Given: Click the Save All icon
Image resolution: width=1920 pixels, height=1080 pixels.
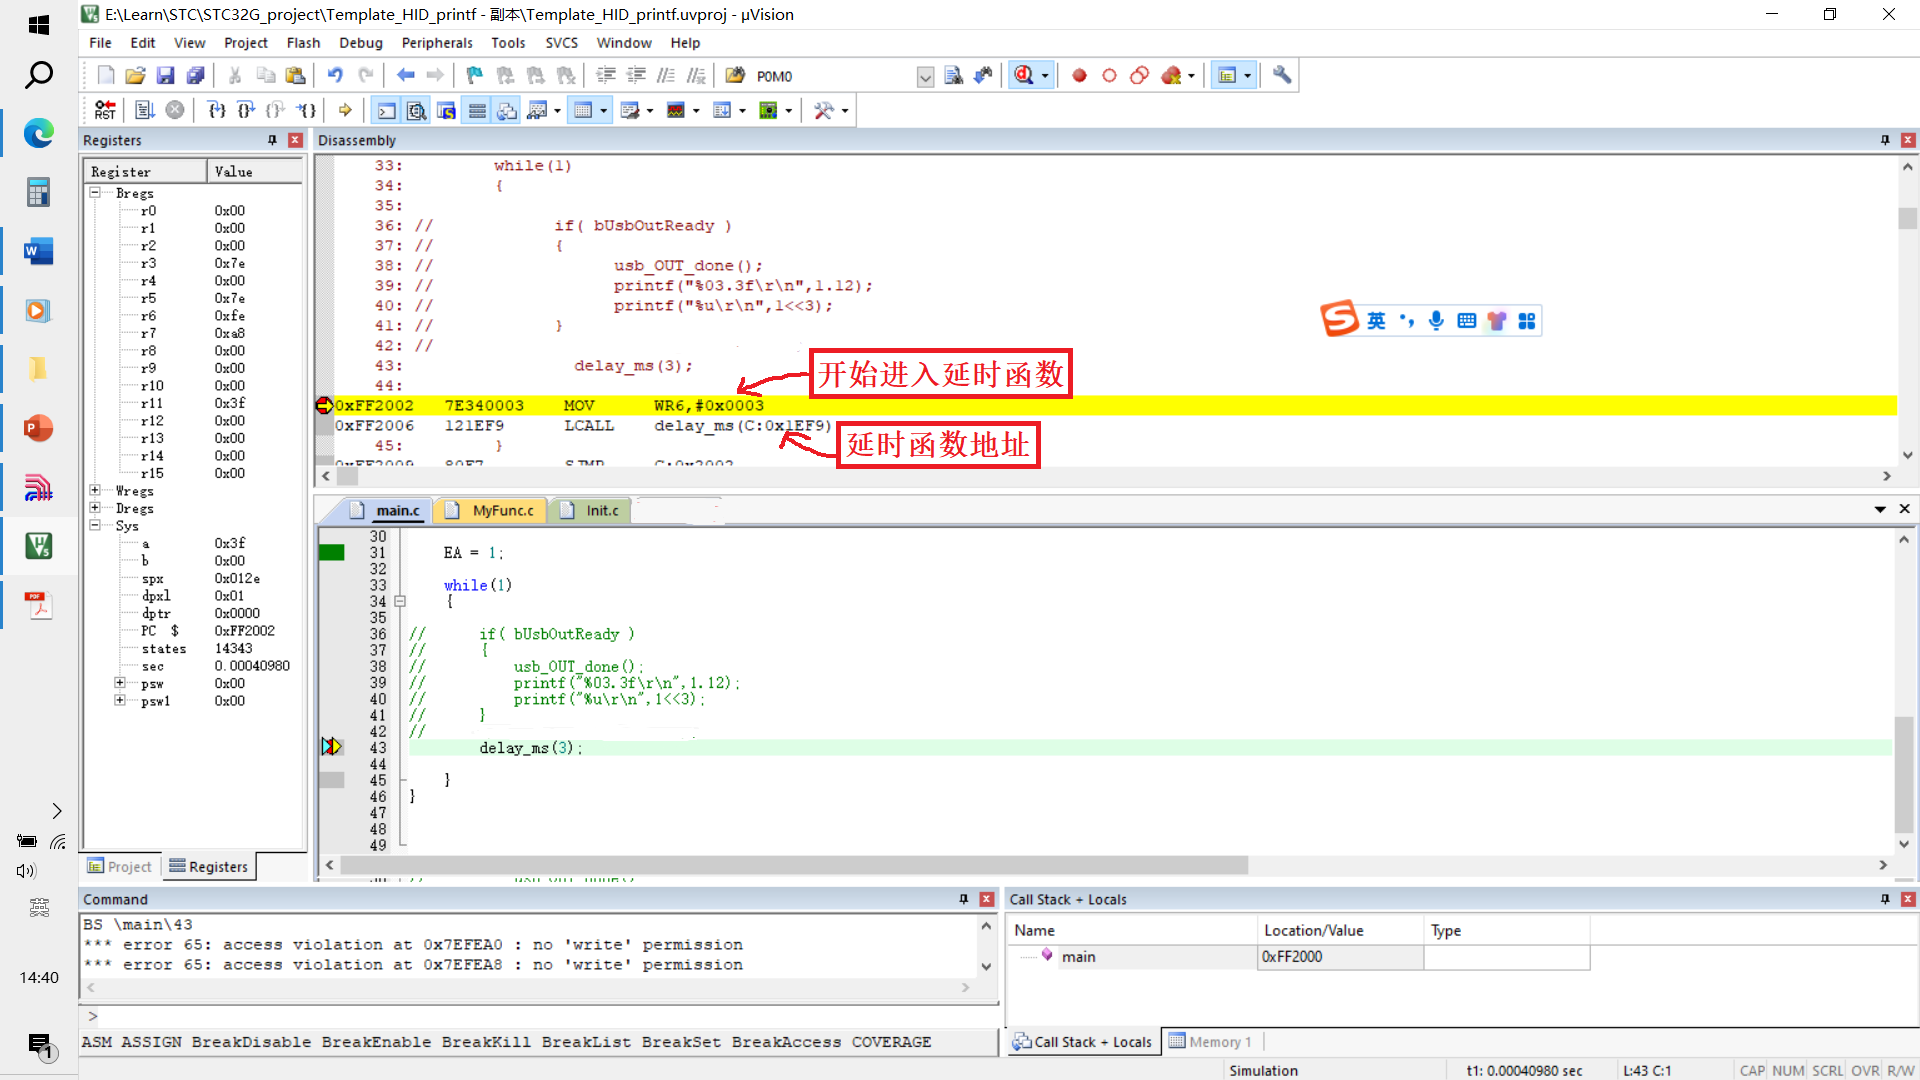Looking at the screenshot, I should (x=196, y=75).
